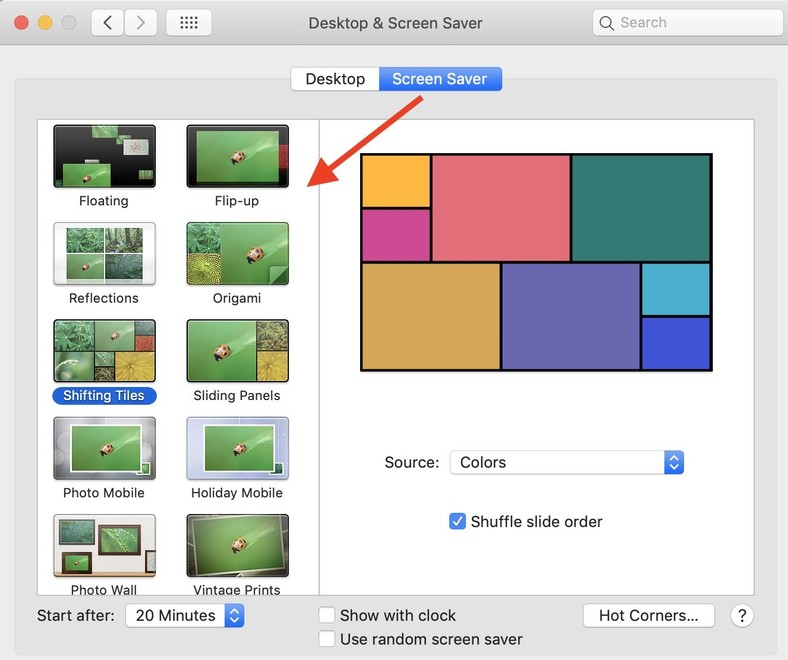Click the show all preferences grid icon
The width and height of the screenshot is (788, 660).
coord(189,23)
